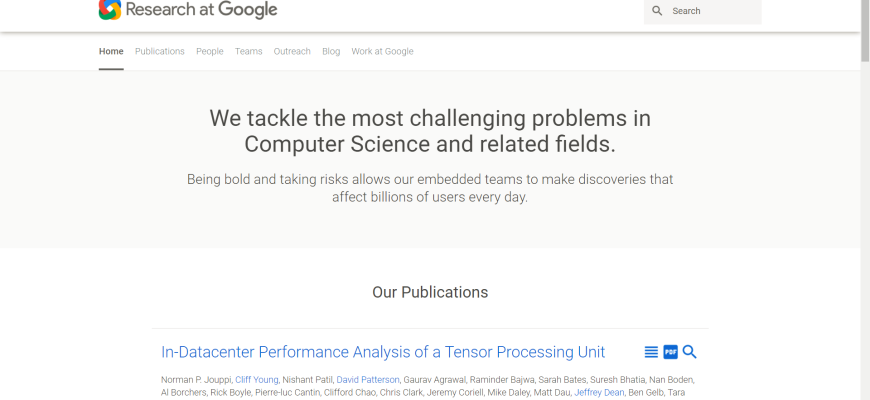Click author link David Patterson
This screenshot has height=400, width=870.
(x=367, y=380)
